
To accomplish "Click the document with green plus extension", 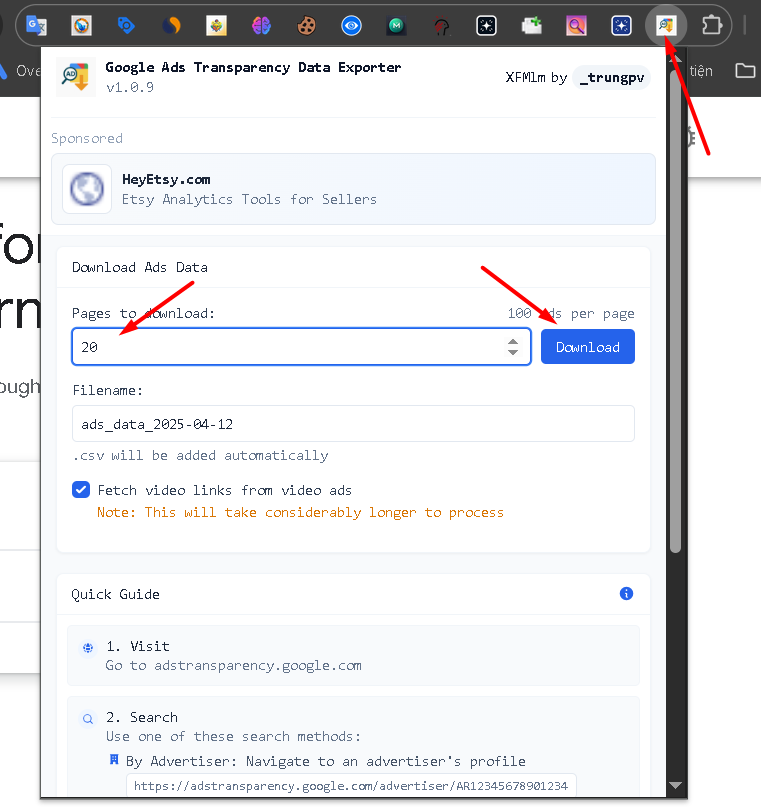I will [532, 25].
